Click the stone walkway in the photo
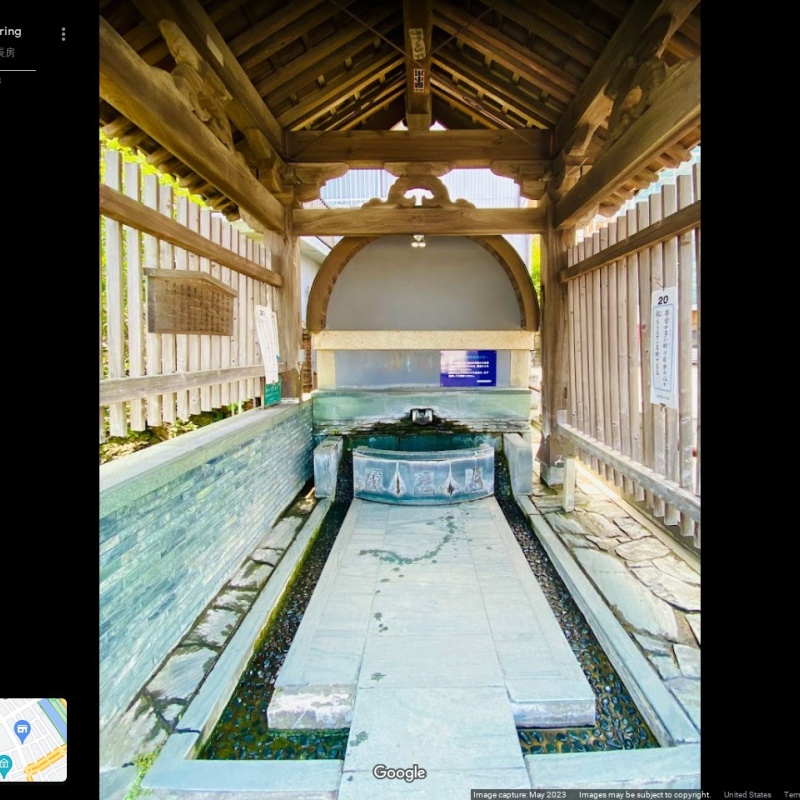The height and width of the screenshot is (800, 800). [430, 610]
